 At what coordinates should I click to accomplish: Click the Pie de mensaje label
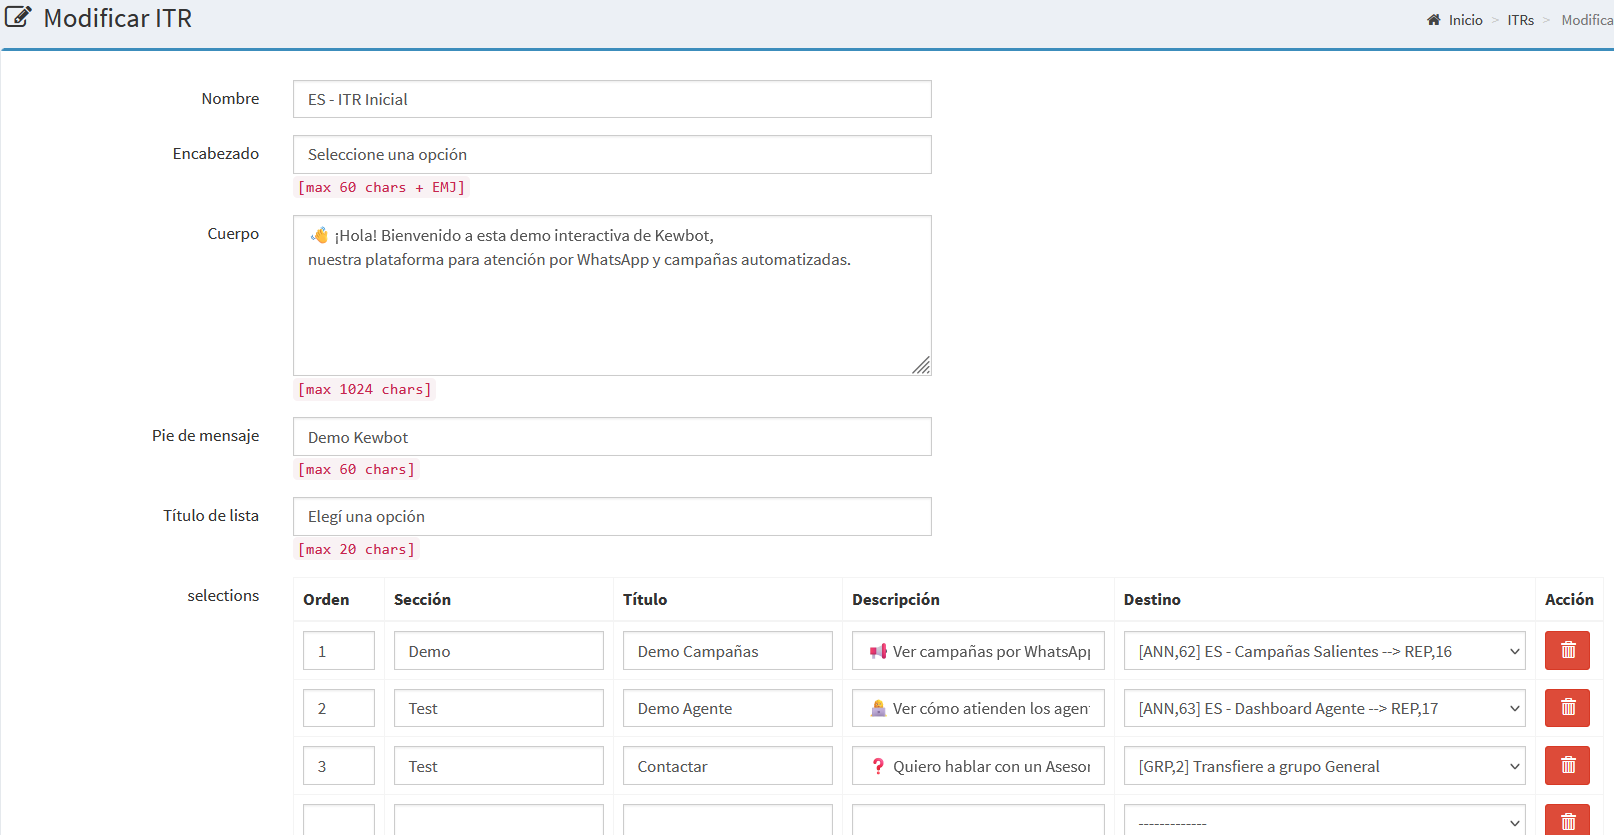[x=205, y=435]
